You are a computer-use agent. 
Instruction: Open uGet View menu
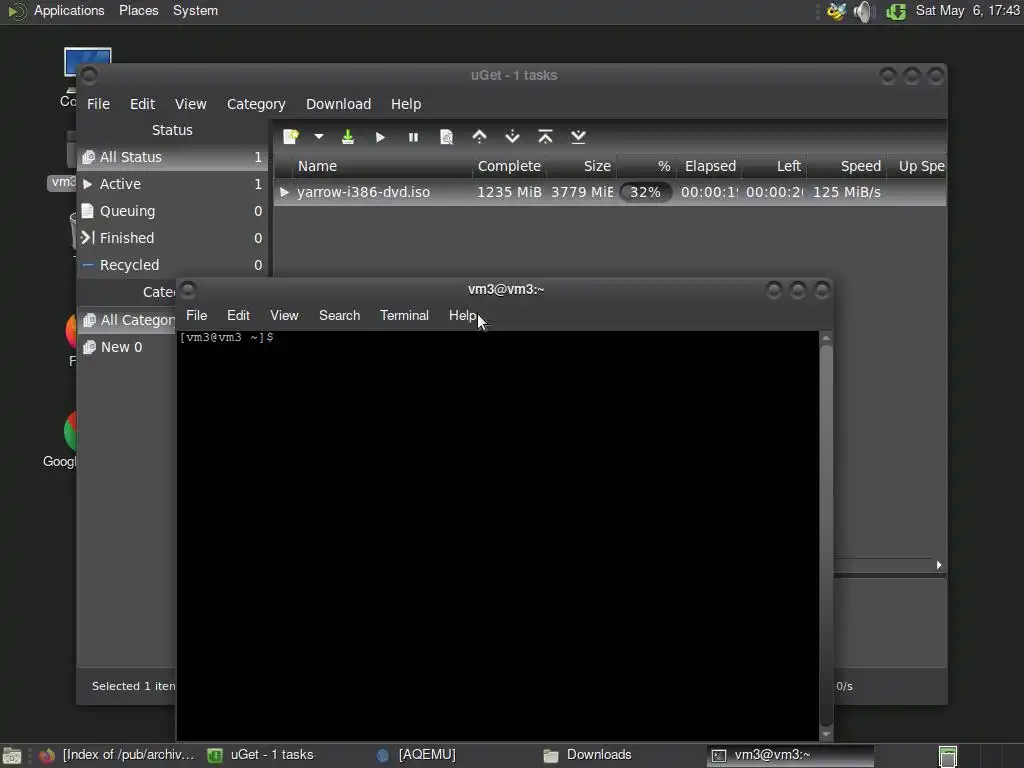tap(191, 104)
